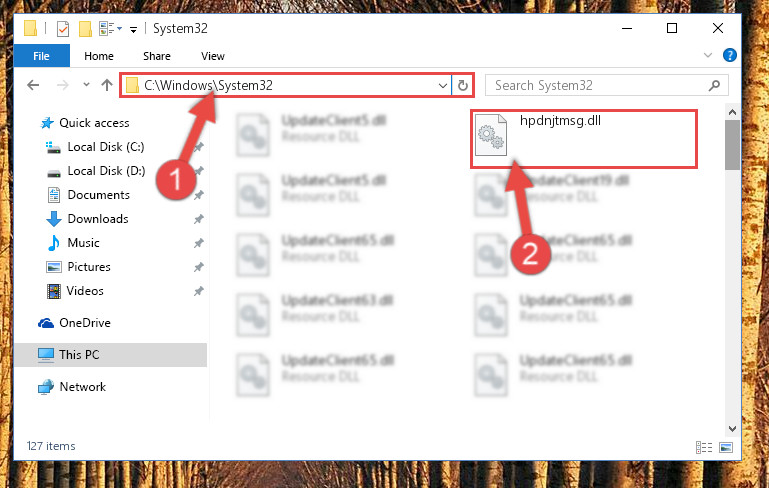Open the Help question mark icon
Screen dimensions: 769x488
(x=729, y=55)
